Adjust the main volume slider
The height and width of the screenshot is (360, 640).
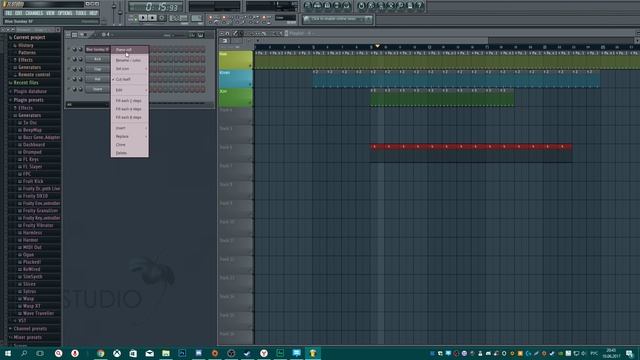point(114,12)
